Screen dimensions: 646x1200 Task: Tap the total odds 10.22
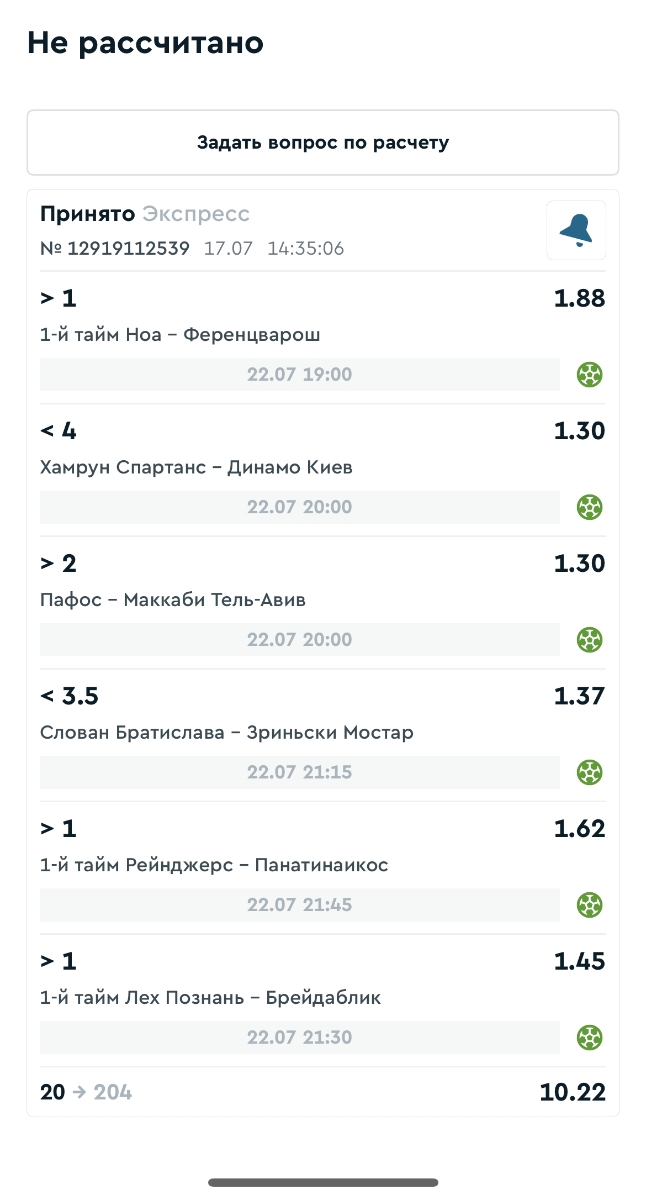[x=572, y=1093]
